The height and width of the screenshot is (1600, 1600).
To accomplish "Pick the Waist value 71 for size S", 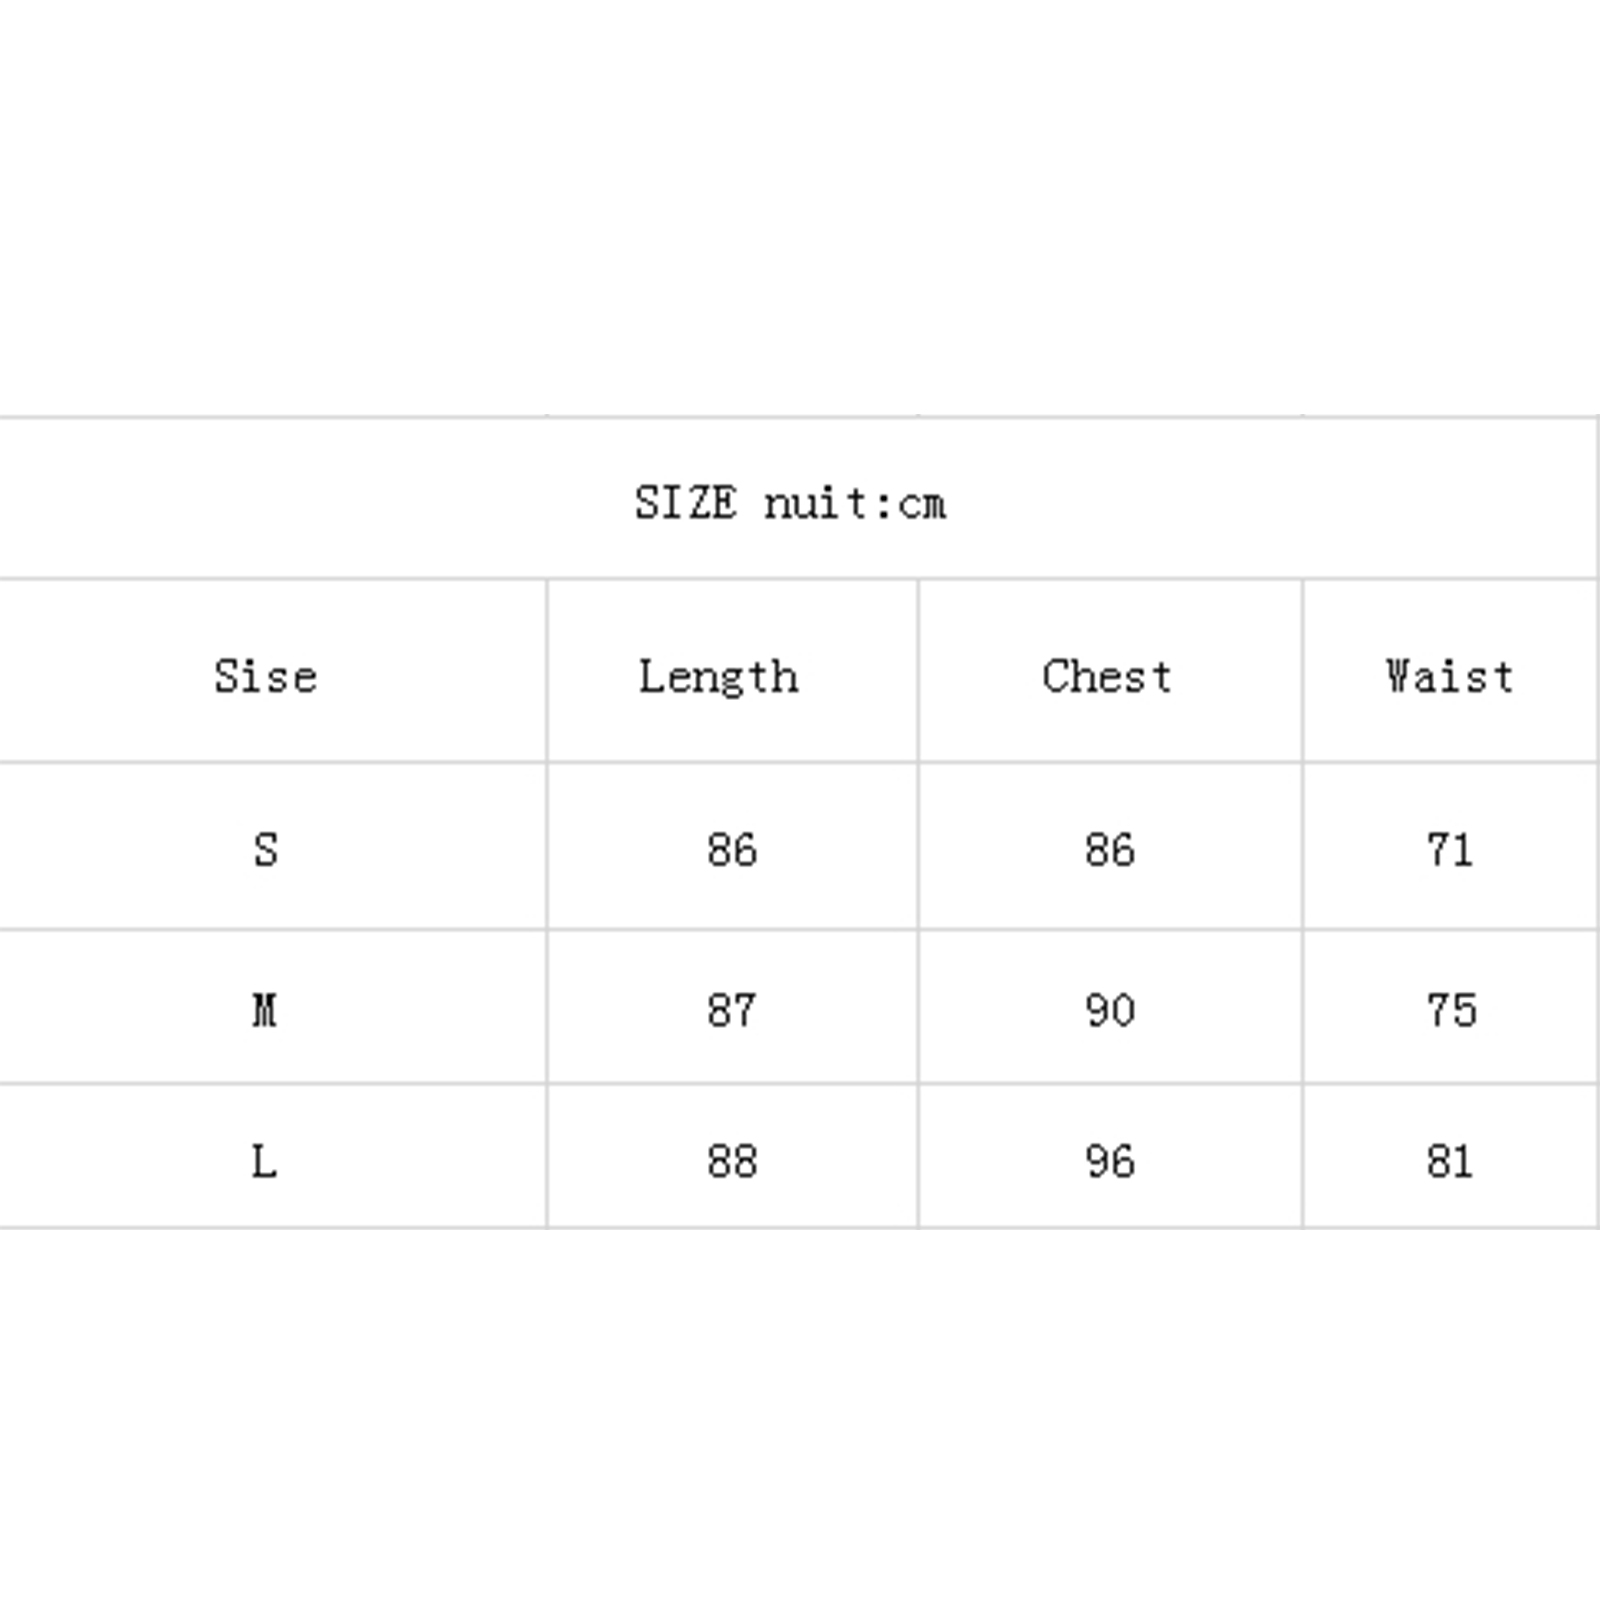I will tap(1450, 850).
